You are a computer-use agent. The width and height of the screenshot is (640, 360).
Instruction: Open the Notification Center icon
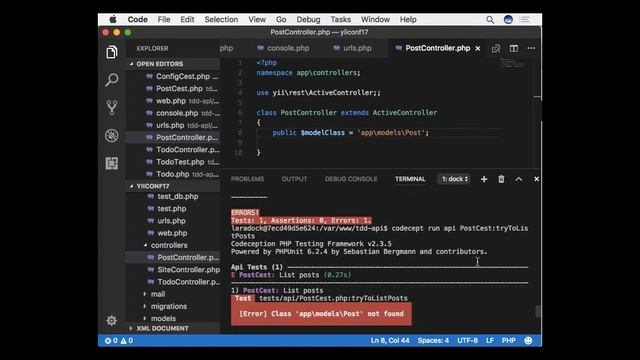[x=524, y=20]
